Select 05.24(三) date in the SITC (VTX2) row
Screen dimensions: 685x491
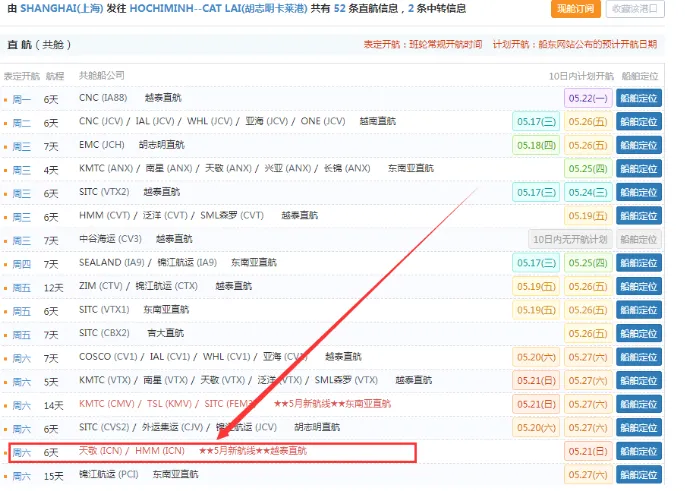(x=588, y=193)
